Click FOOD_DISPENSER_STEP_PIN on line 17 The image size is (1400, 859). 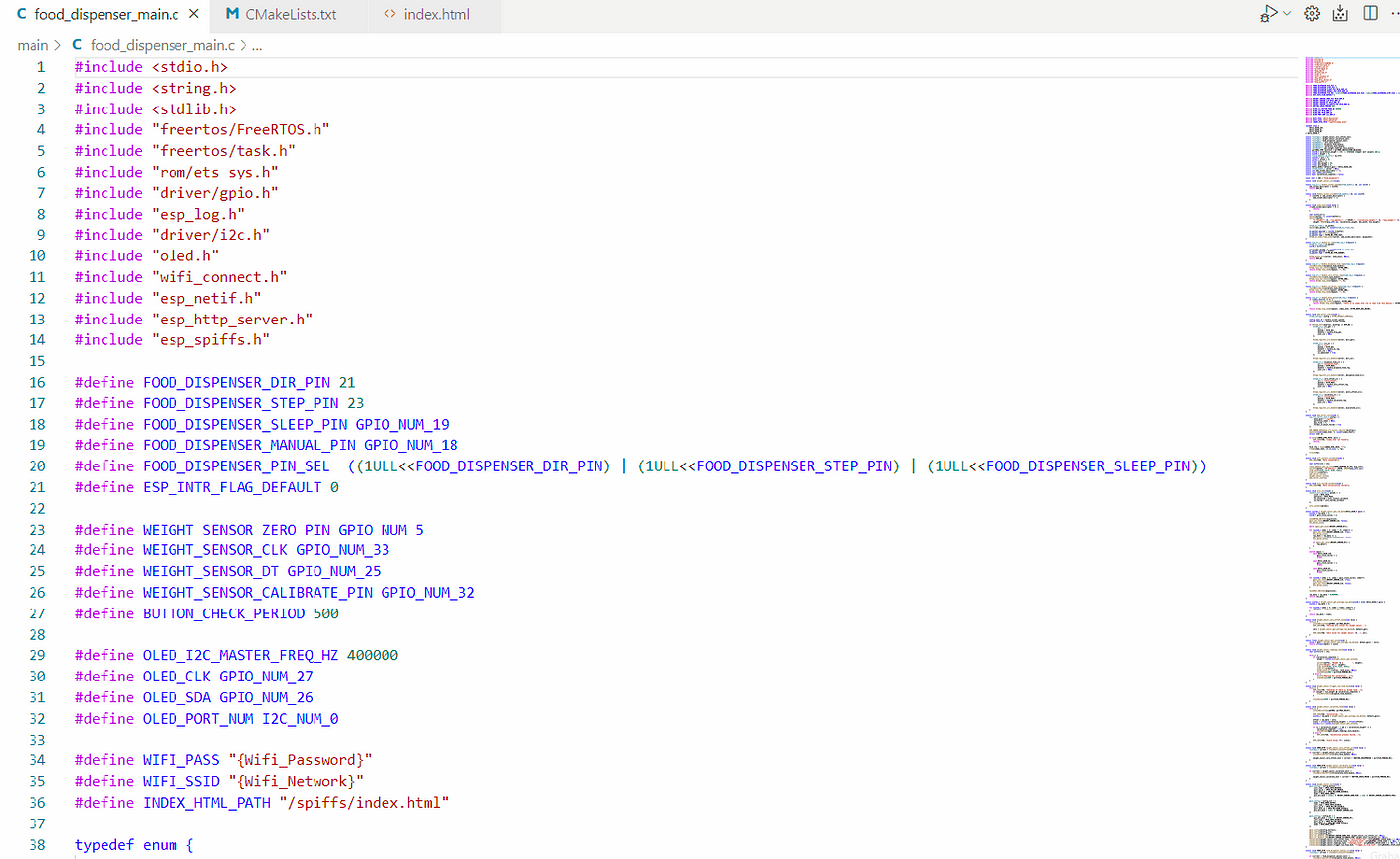[x=241, y=403]
